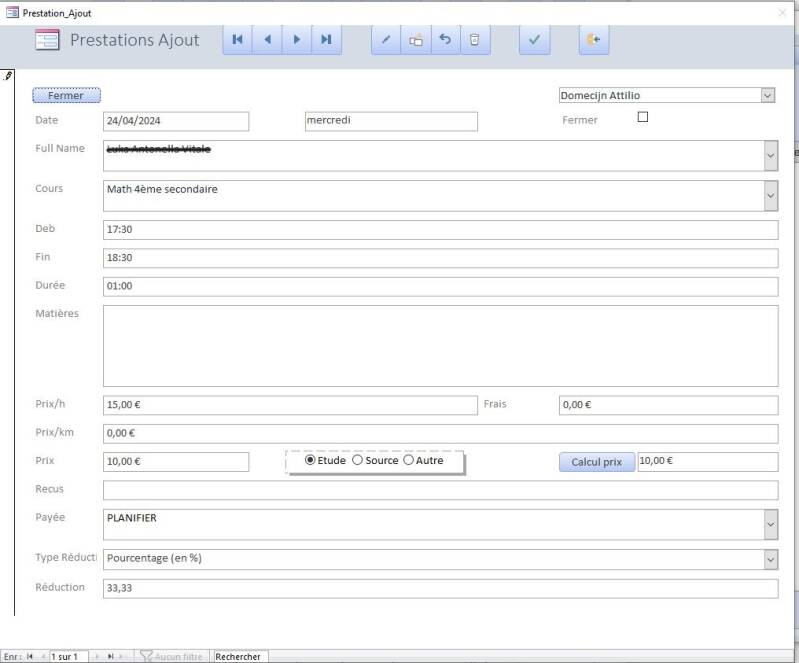Image resolution: width=799 pixels, height=663 pixels.
Task: Go to first record in toolbar
Action: point(237,40)
